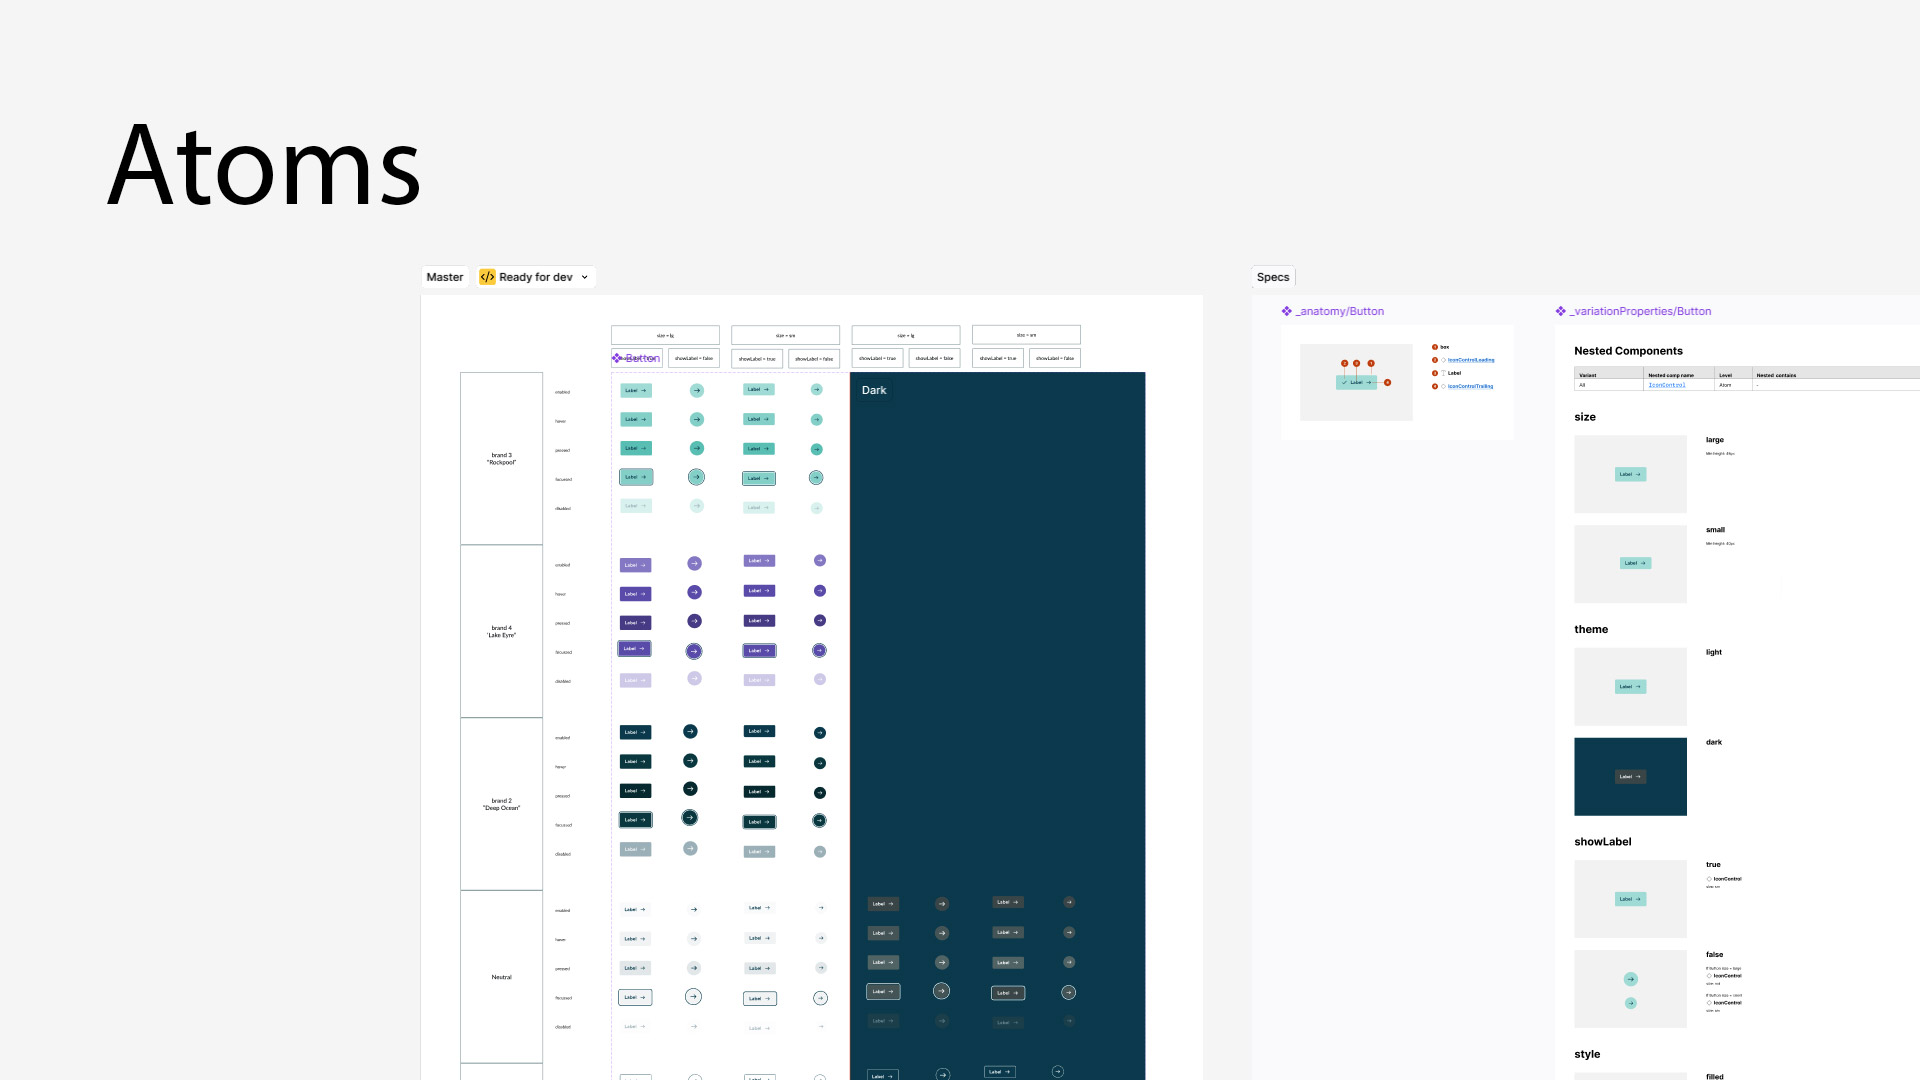
Task: Click the _anatomy/Button component icon
Action: (1287, 311)
